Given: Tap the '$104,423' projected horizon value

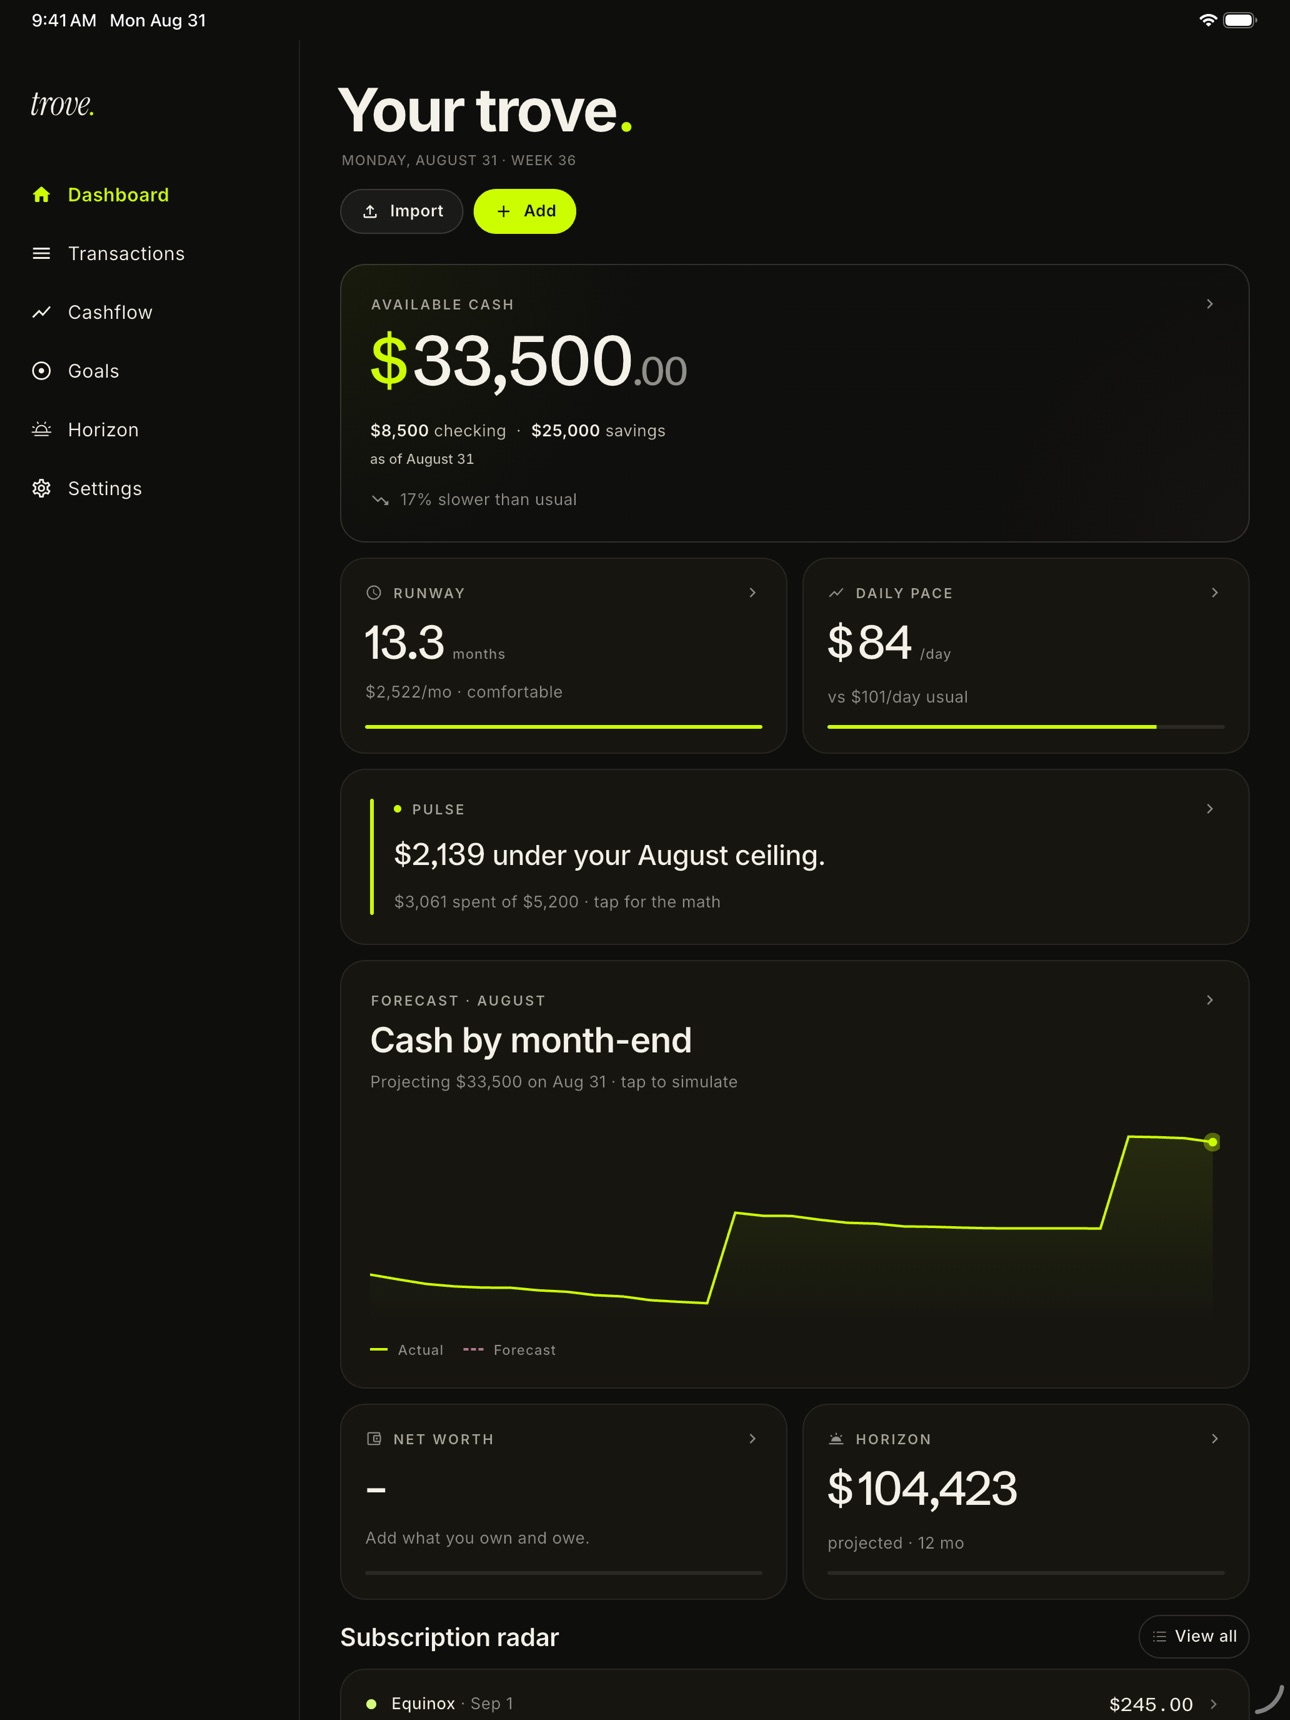Looking at the screenshot, I should tap(923, 1489).
